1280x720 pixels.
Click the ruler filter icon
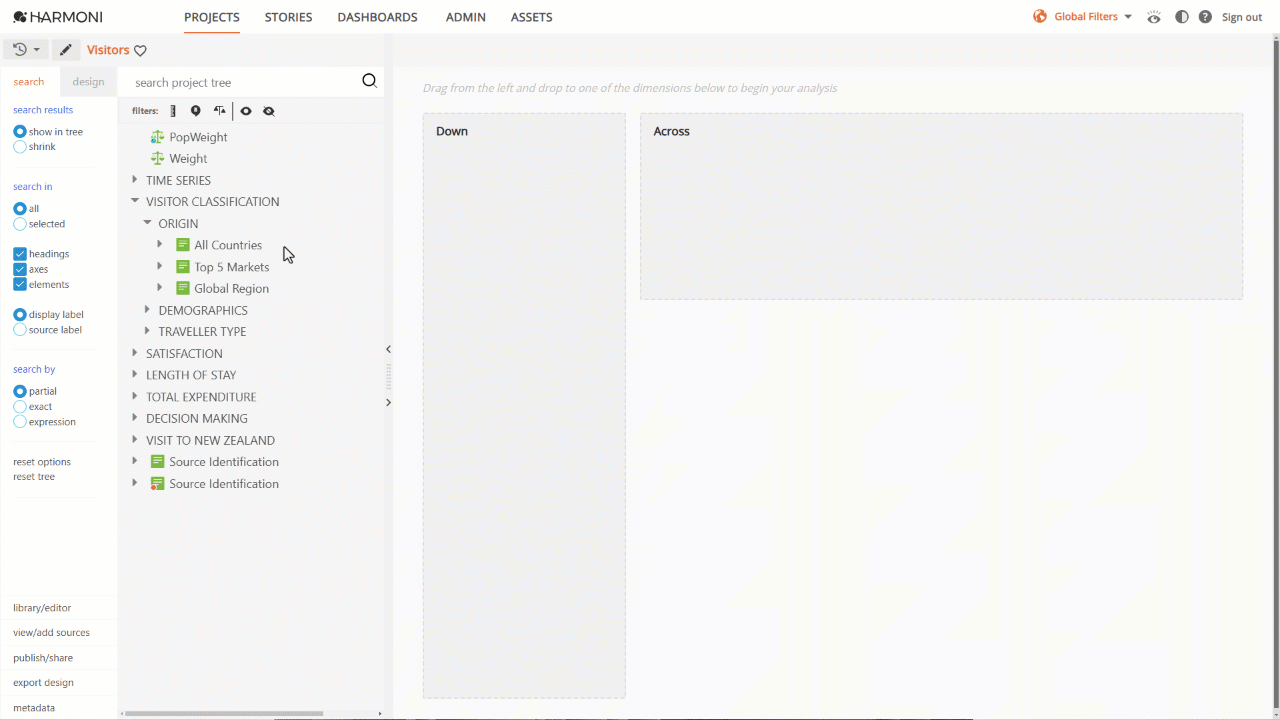point(173,111)
